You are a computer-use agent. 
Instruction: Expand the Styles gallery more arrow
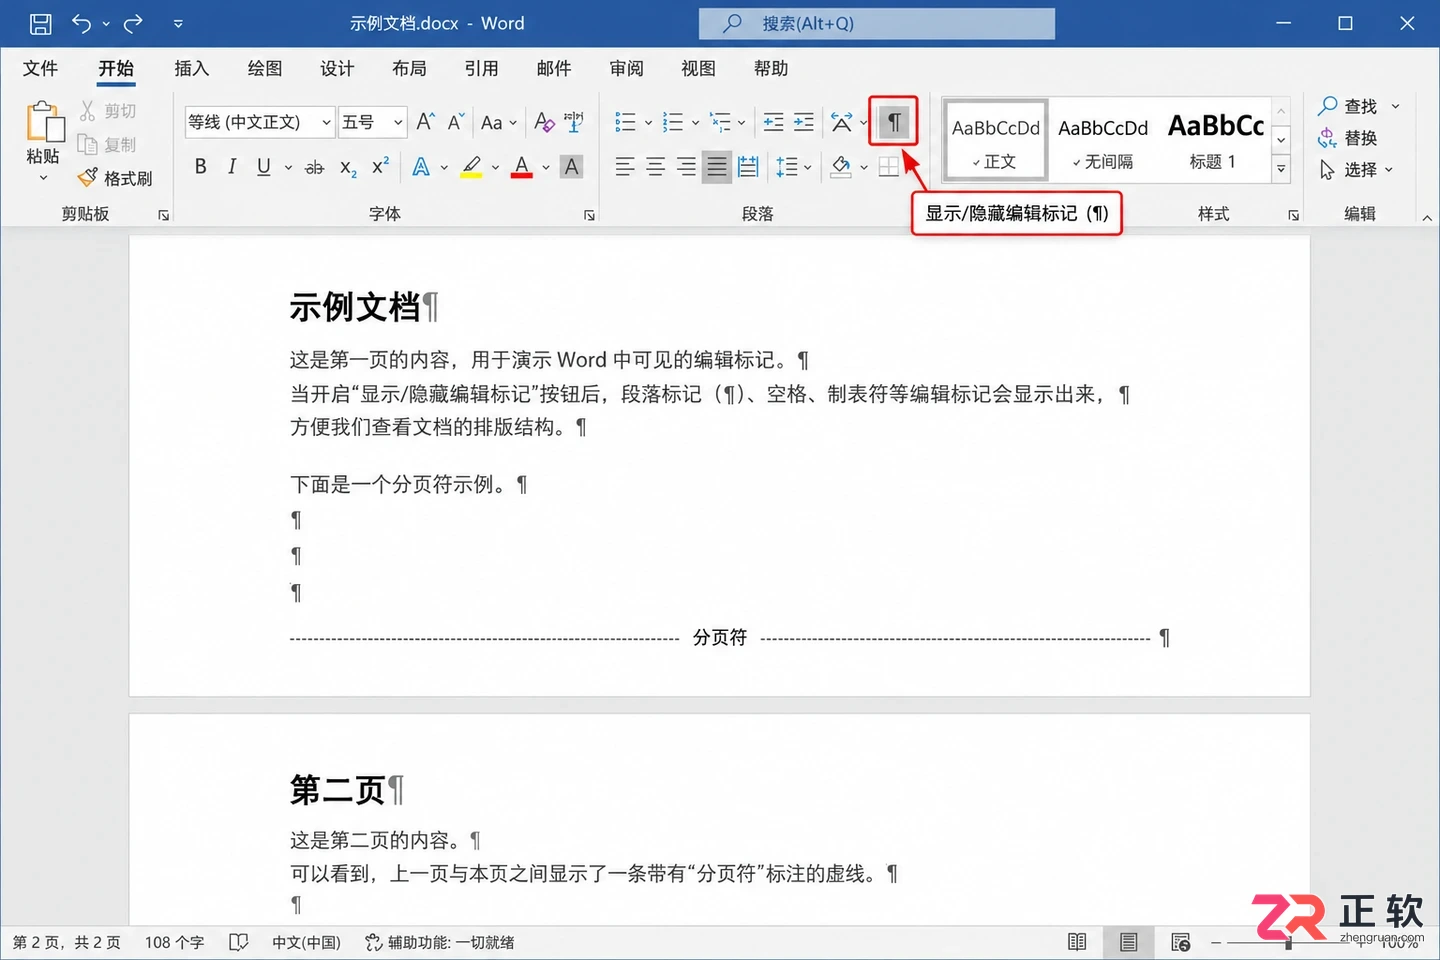point(1281,170)
